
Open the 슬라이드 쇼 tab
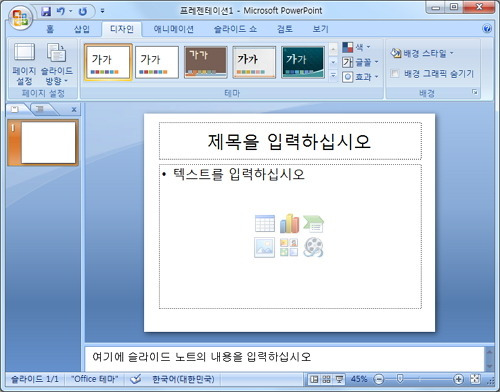[x=235, y=29]
